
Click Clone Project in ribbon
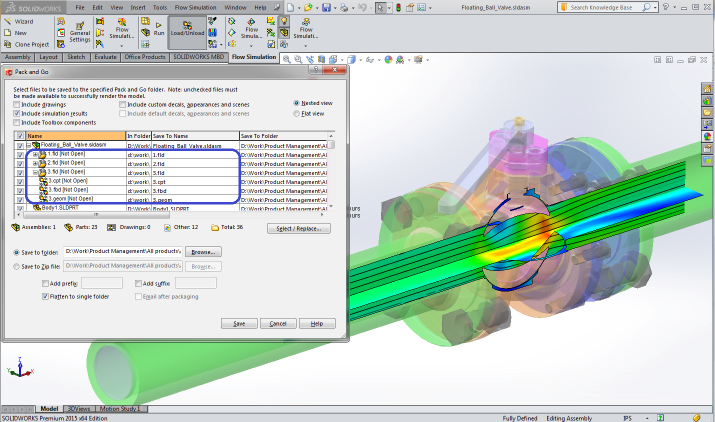pos(26,44)
